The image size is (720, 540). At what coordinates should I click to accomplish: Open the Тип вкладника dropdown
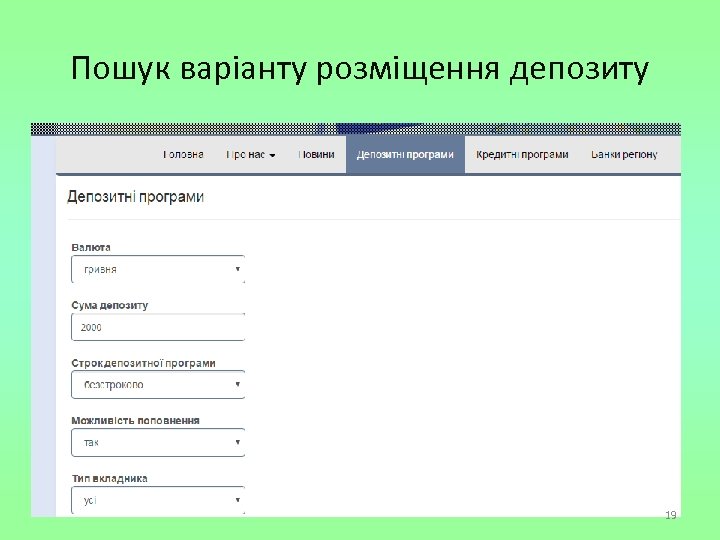[x=158, y=500]
